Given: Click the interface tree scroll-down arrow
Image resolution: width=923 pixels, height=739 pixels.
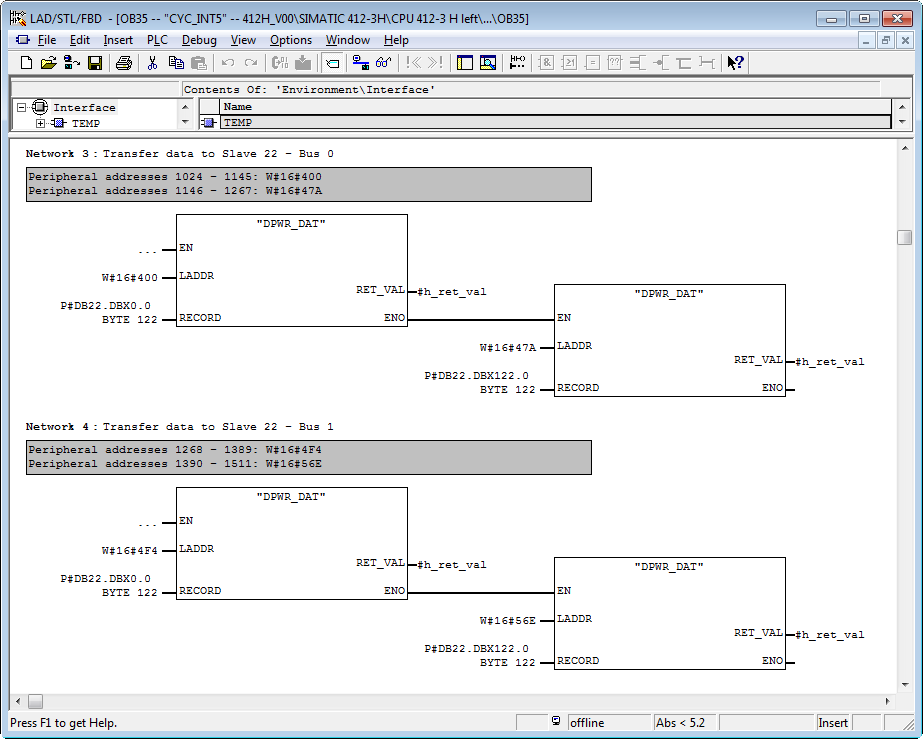Looking at the screenshot, I should coord(184,122).
